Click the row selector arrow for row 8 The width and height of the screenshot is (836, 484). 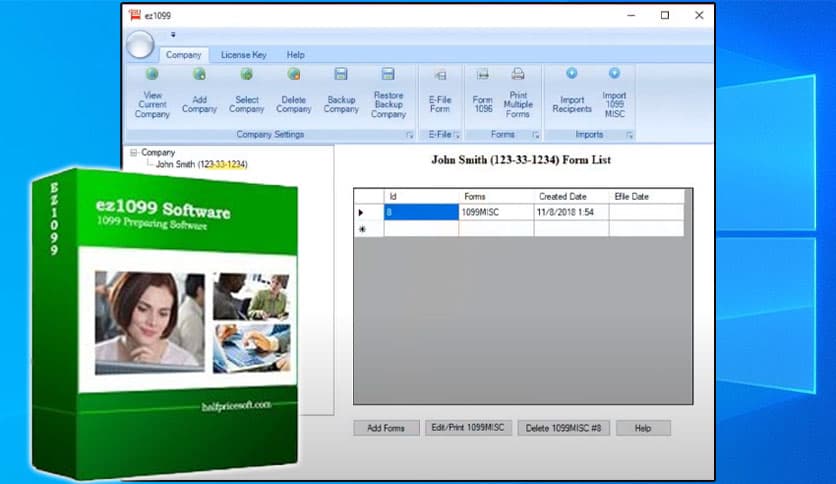(369, 212)
